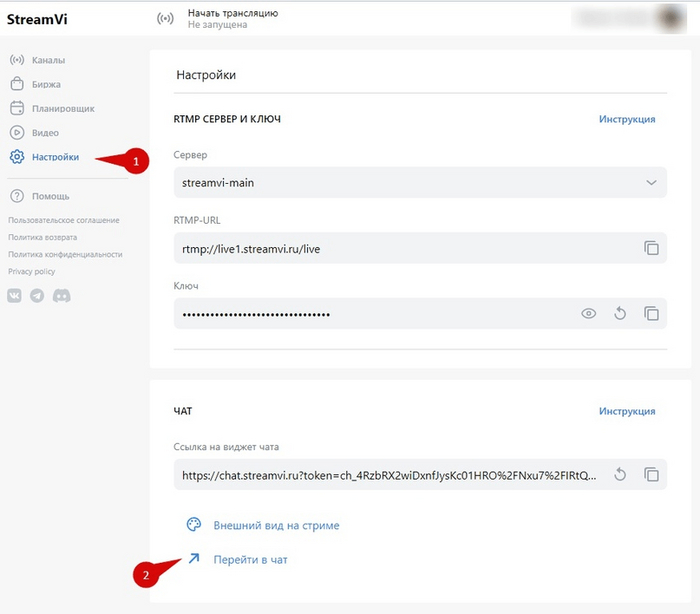Open the Каналы menu item
The height and width of the screenshot is (614, 700).
tap(48, 60)
